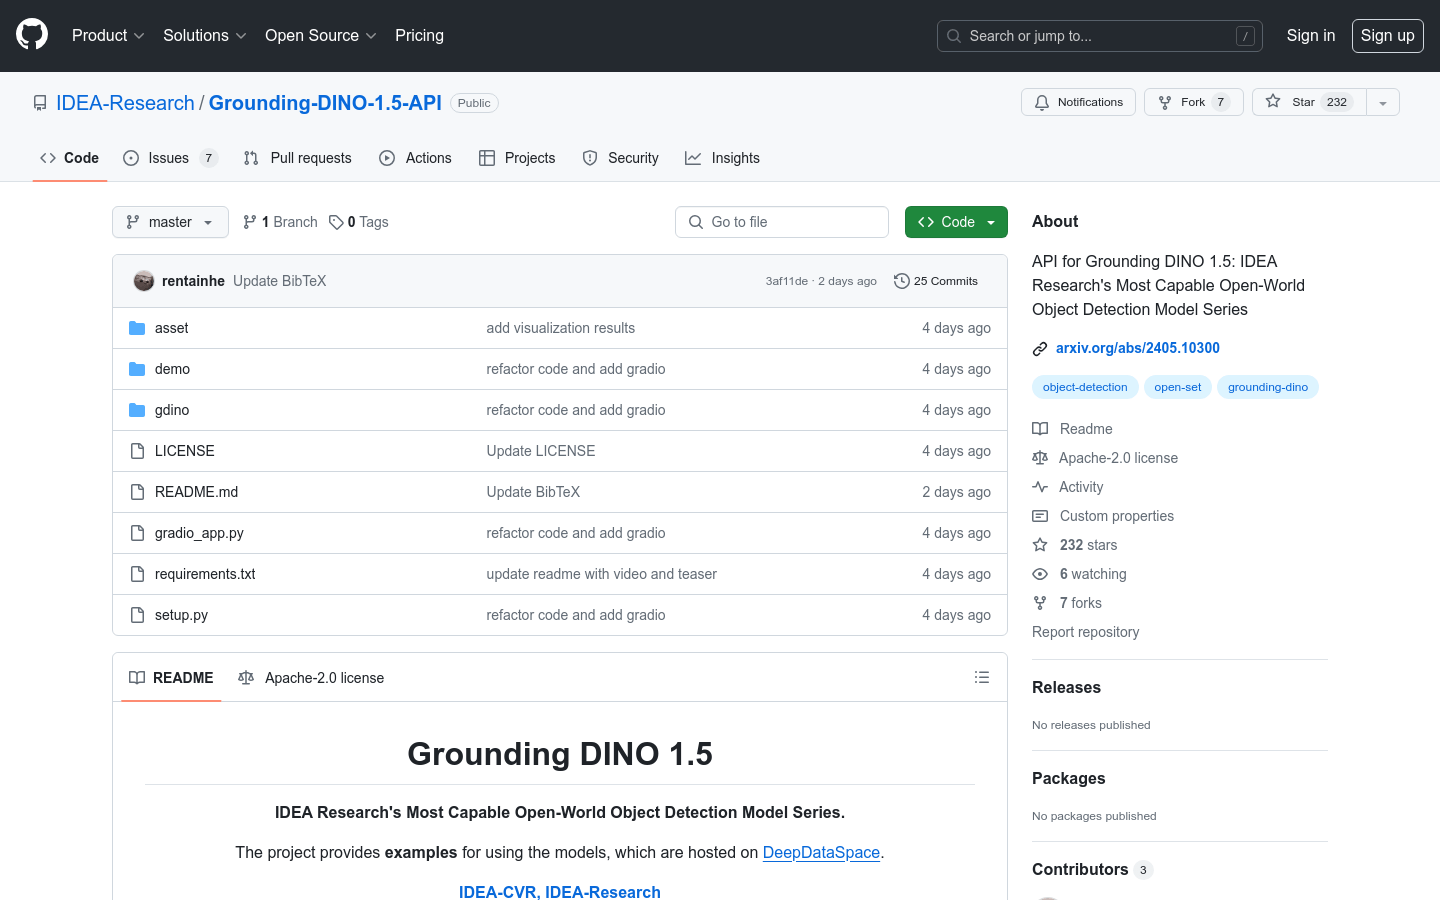Viewport: 1440px width, 900px height.
Task: Click the grounding-dino topic tag
Action: [x=1268, y=387]
